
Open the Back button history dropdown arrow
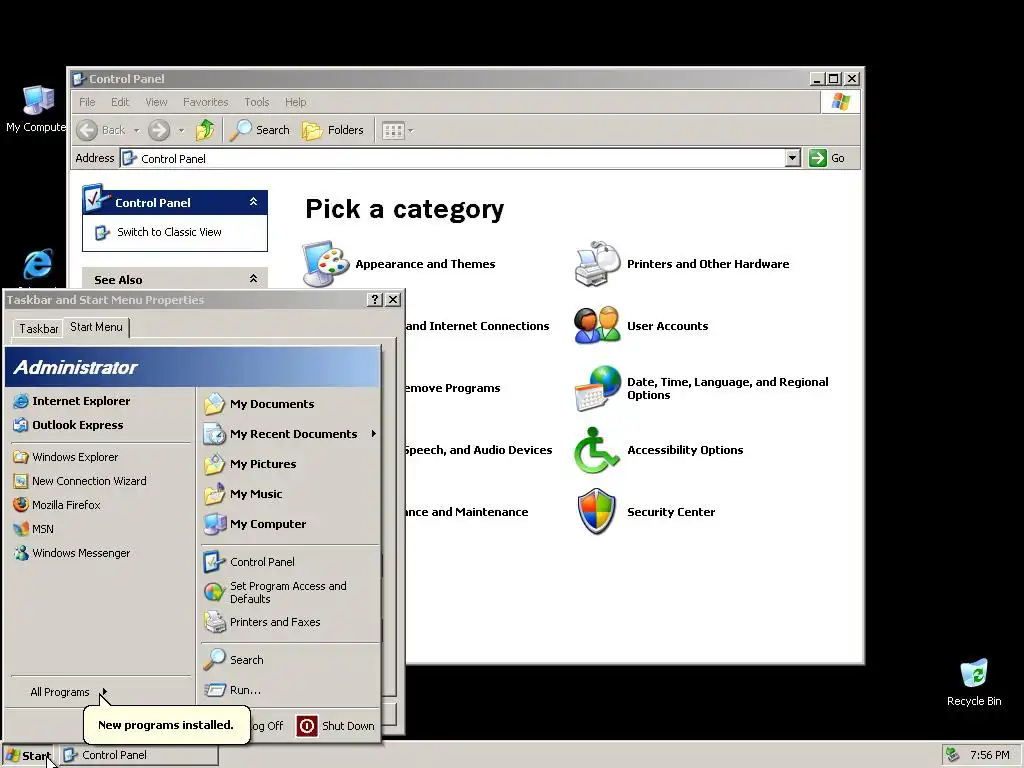tap(136, 131)
